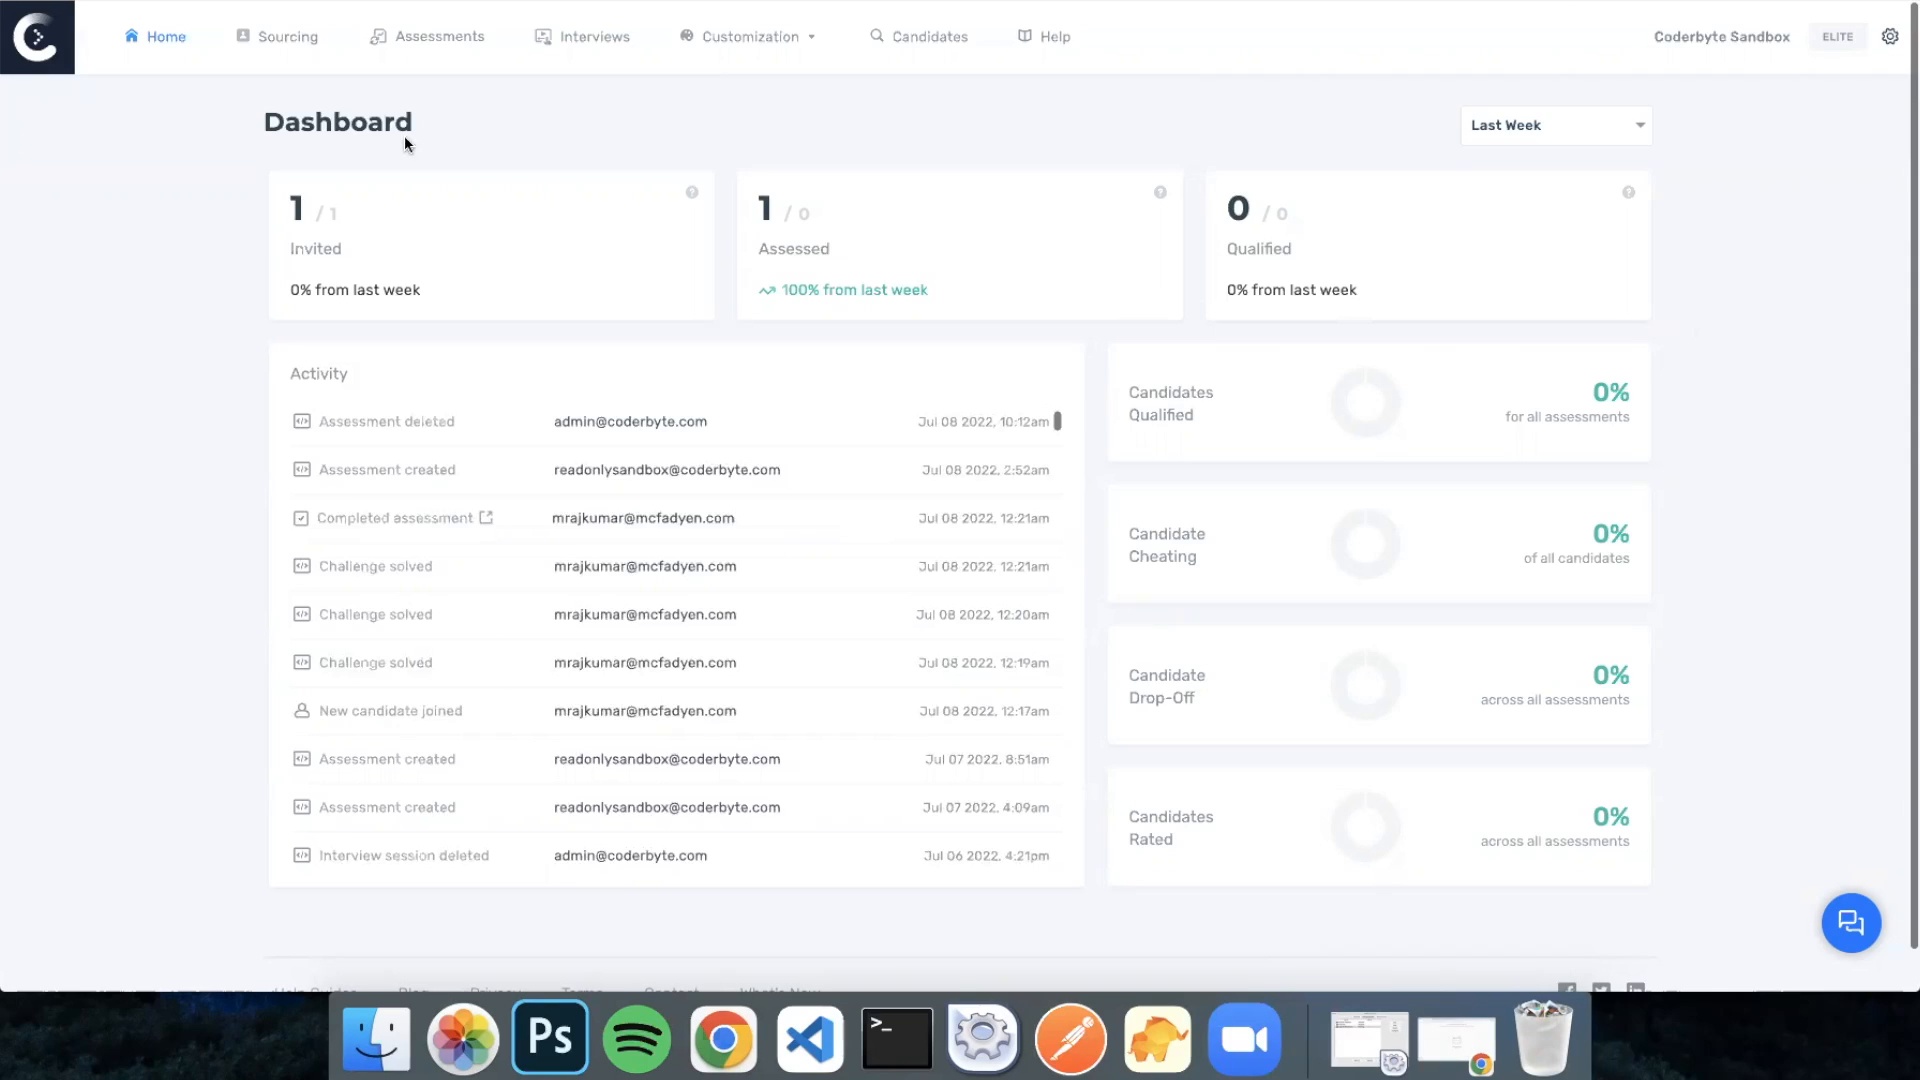Click the ELITE badge label
This screenshot has height=1080, width=1920.
coord(1837,36)
